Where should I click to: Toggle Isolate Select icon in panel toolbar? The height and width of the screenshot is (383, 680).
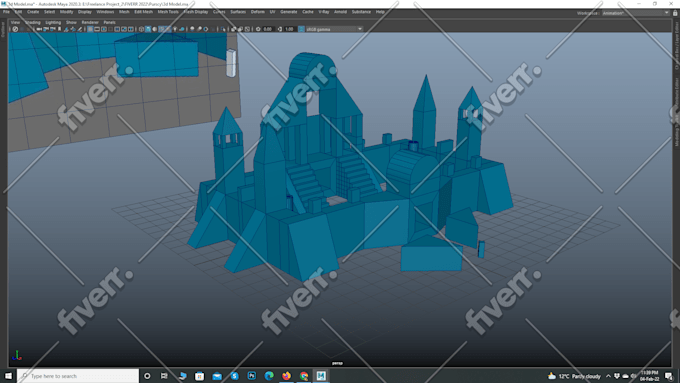[223, 29]
